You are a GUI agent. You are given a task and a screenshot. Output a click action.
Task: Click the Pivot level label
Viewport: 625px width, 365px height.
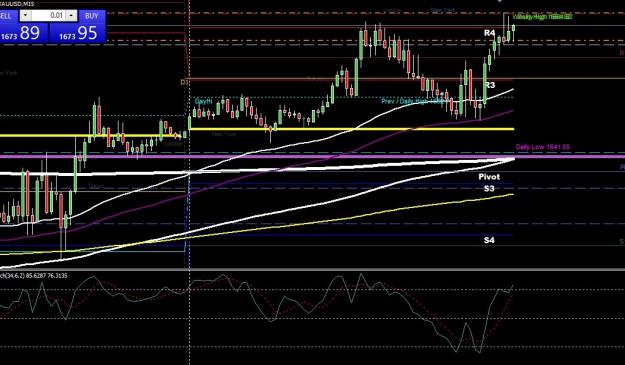pyautogui.click(x=489, y=177)
